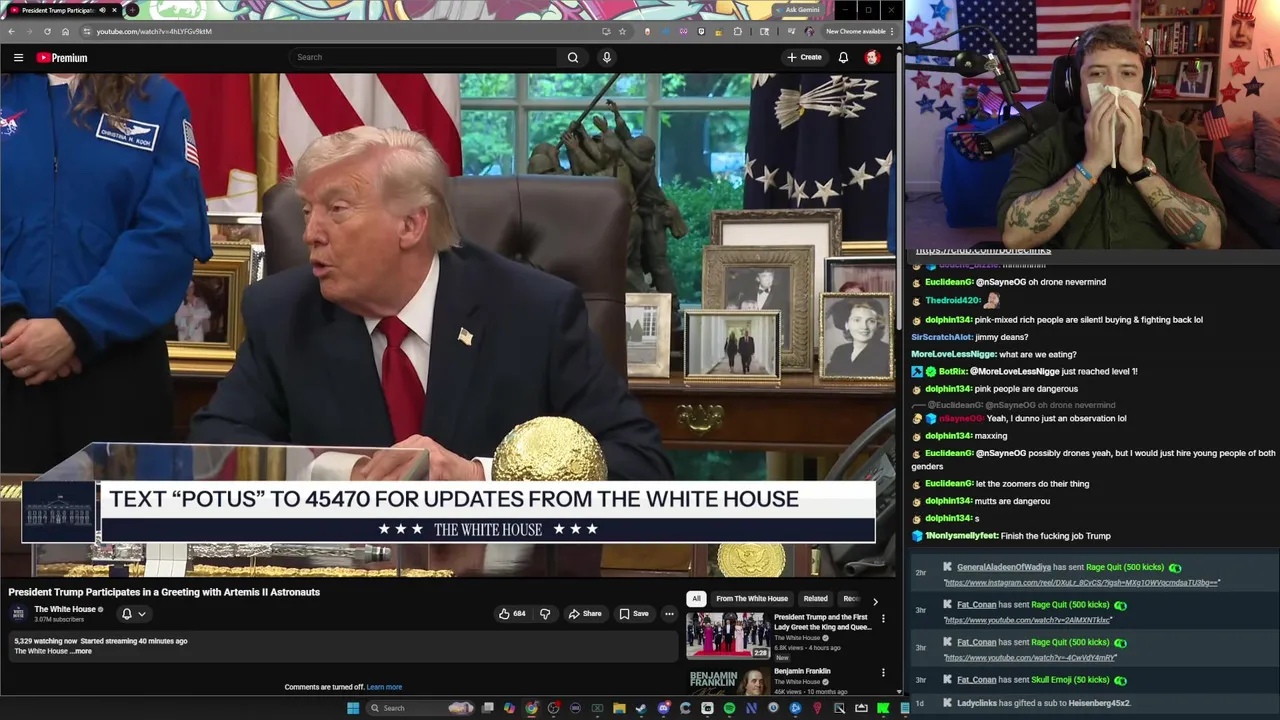Open Chrome home page button

point(65,31)
